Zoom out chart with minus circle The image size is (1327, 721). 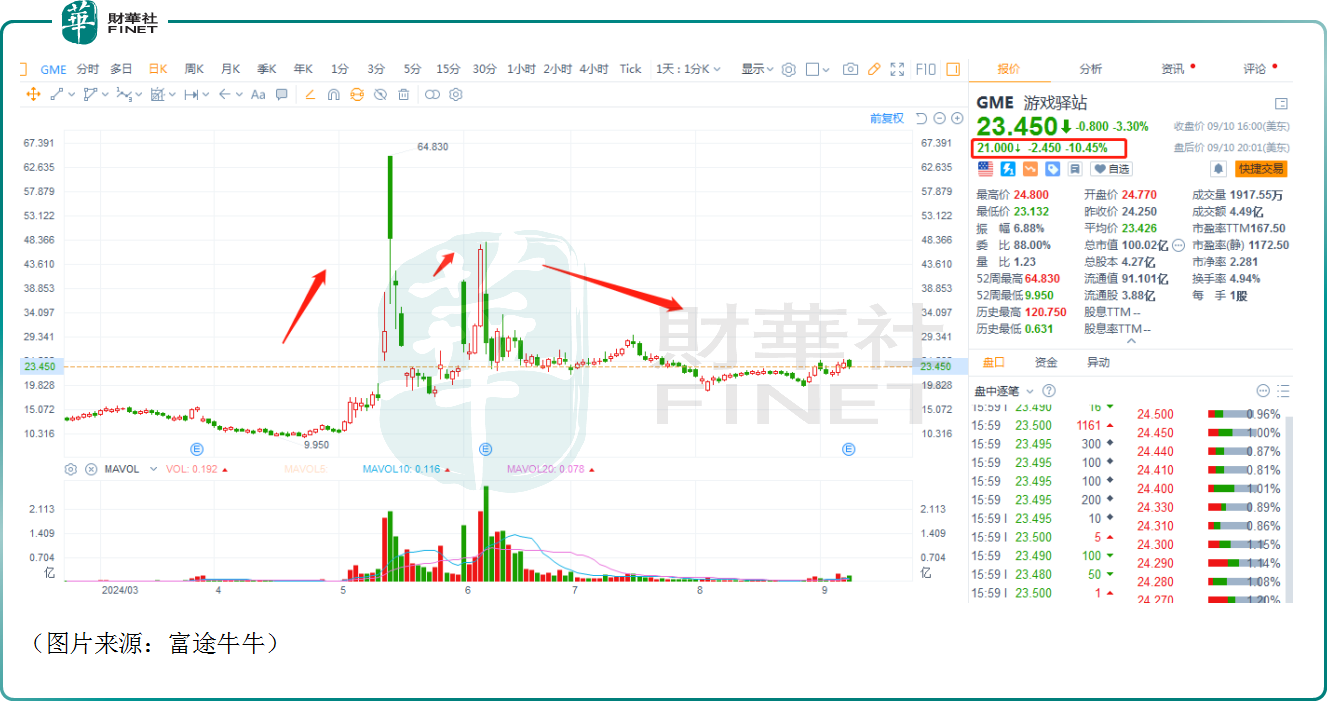click(939, 118)
